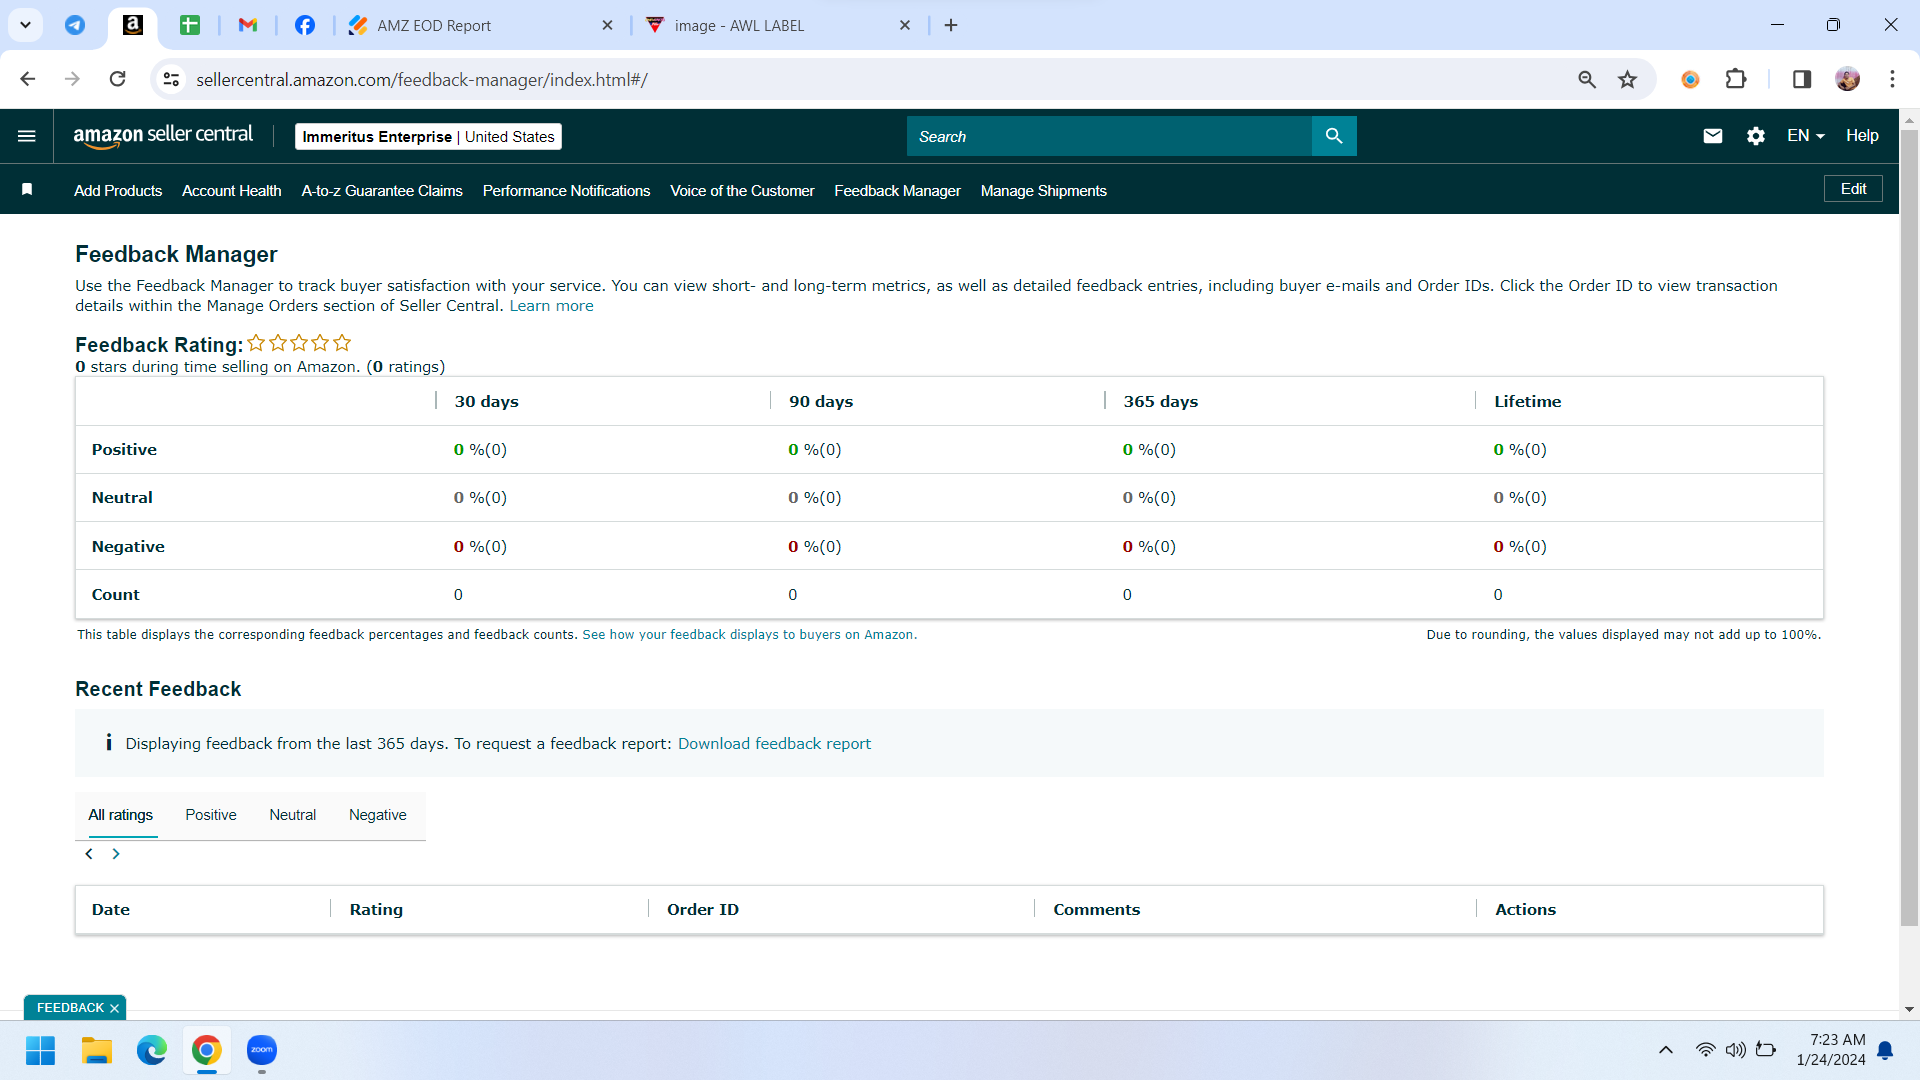Switch to the green spreadsheet pinned tab

pos(190,25)
